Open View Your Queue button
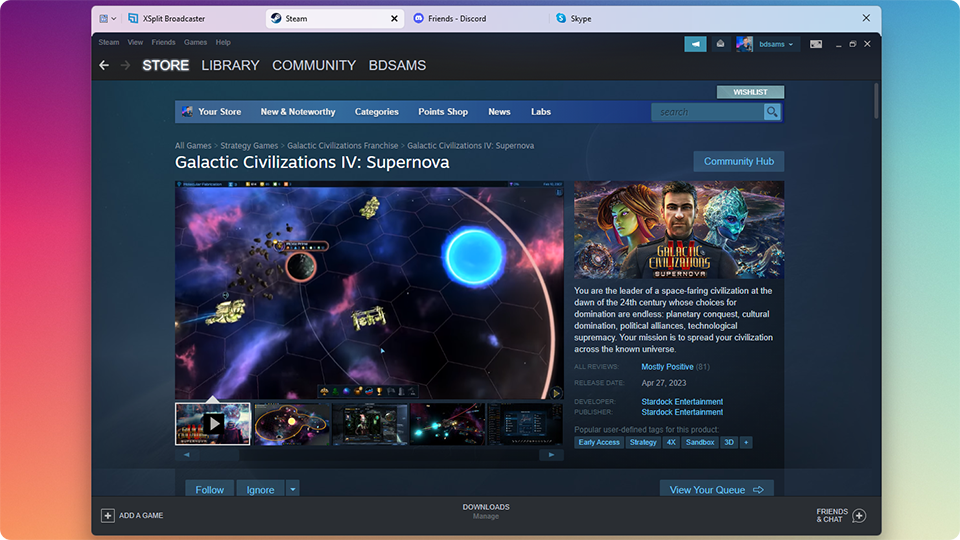Viewport: 960px width, 540px height. (x=716, y=490)
